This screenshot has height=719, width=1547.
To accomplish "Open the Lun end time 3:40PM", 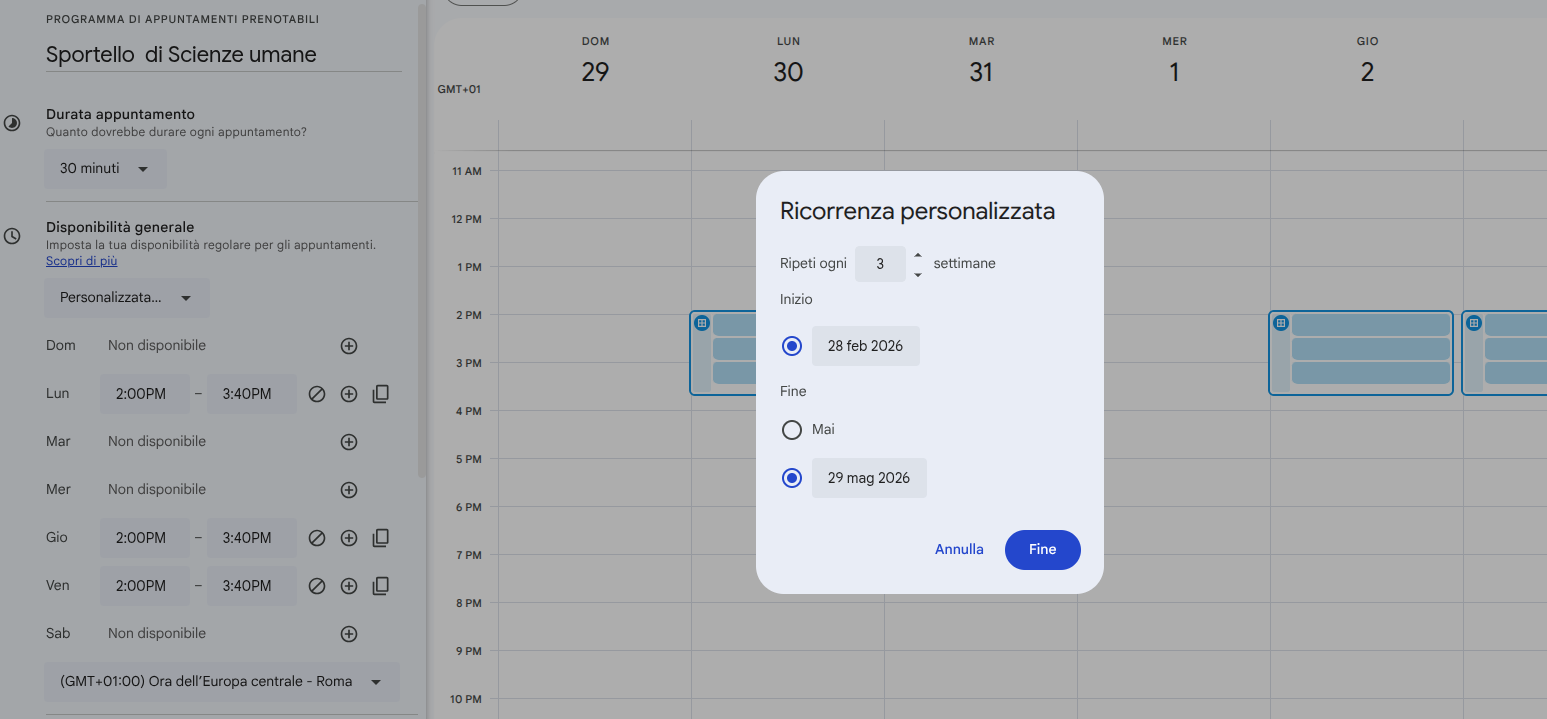I will click(x=252, y=394).
